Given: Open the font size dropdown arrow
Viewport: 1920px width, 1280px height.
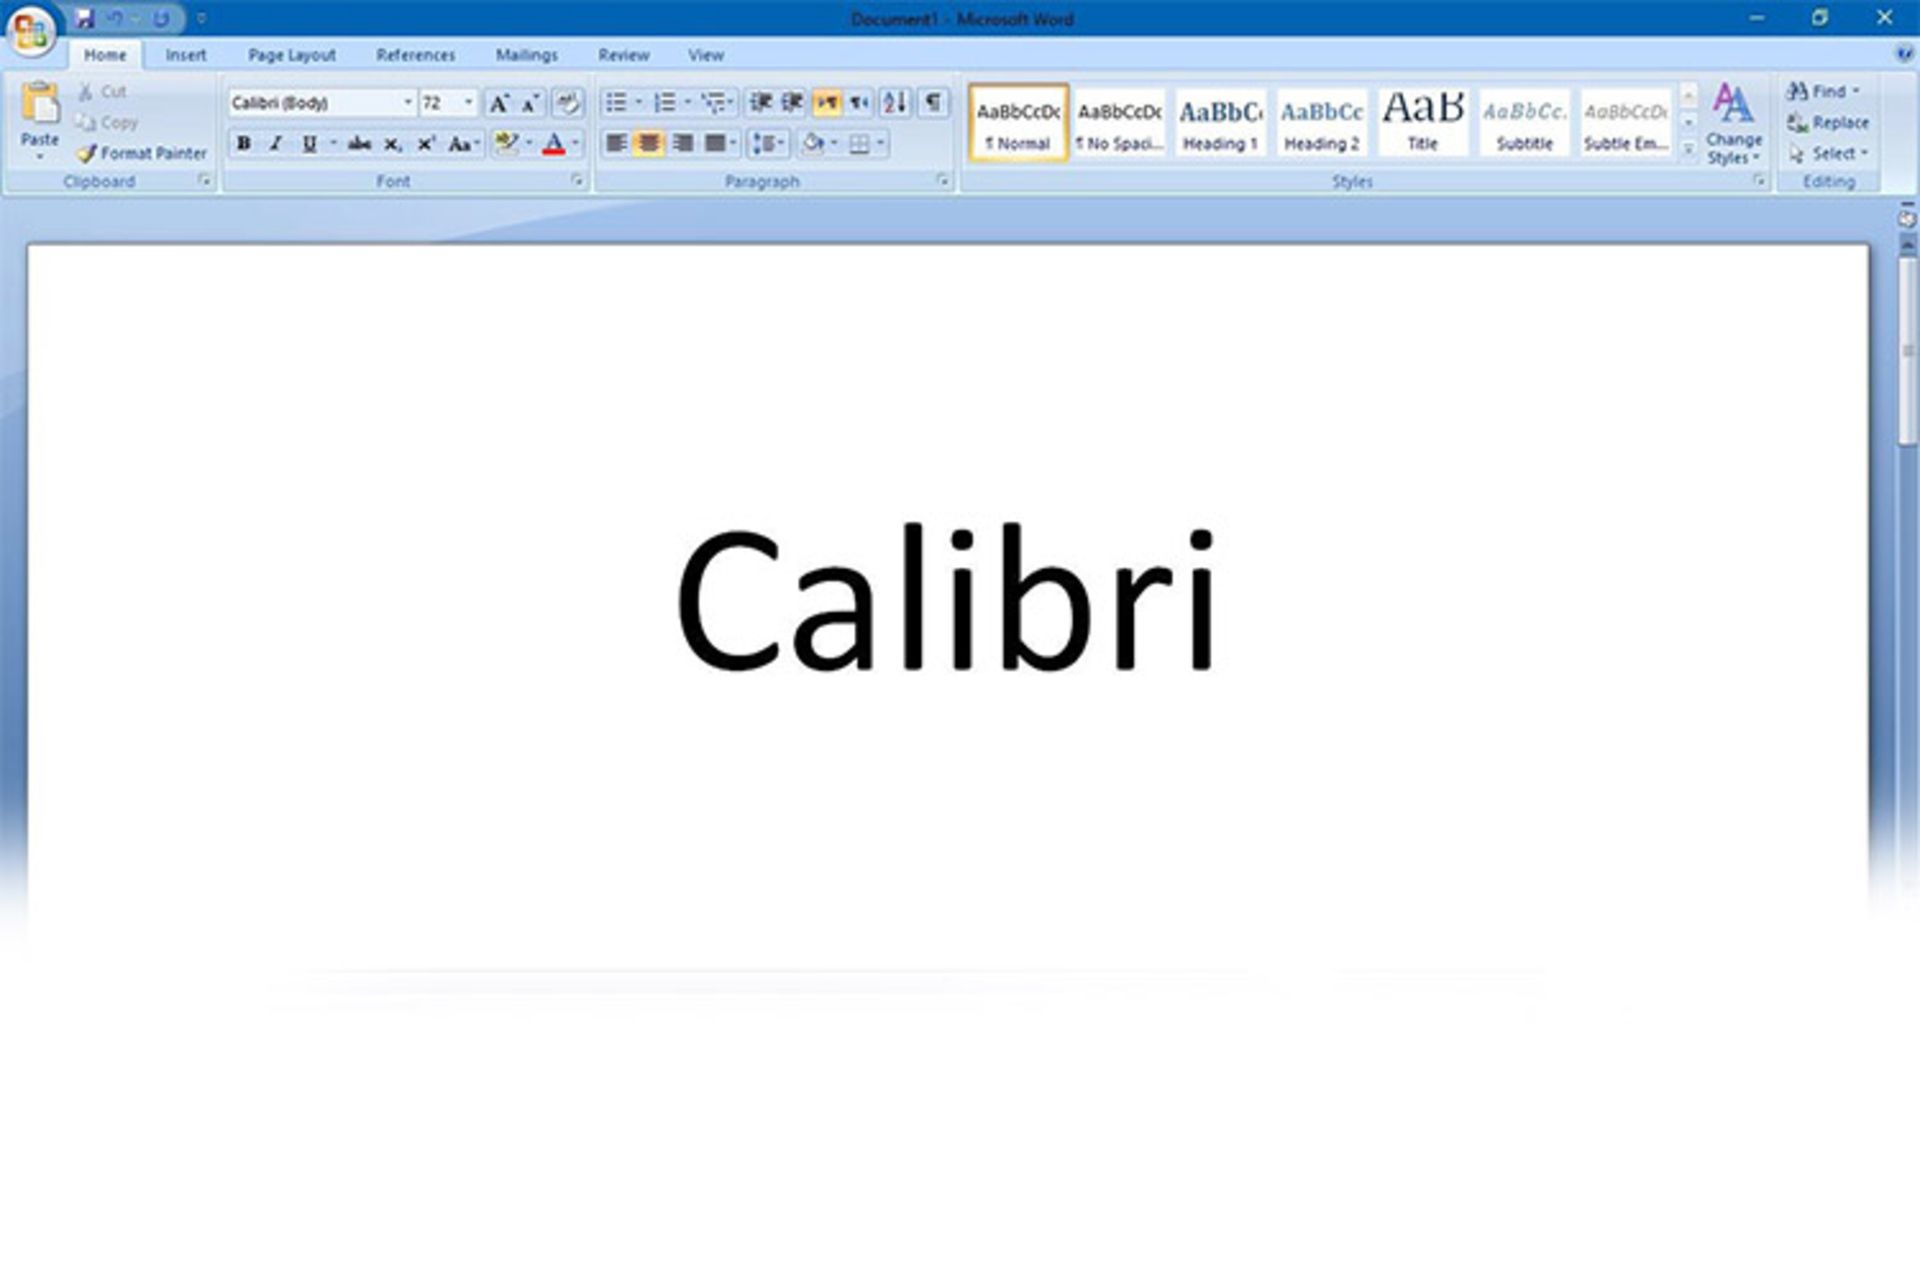Looking at the screenshot, I should click(x=468, y=103).
